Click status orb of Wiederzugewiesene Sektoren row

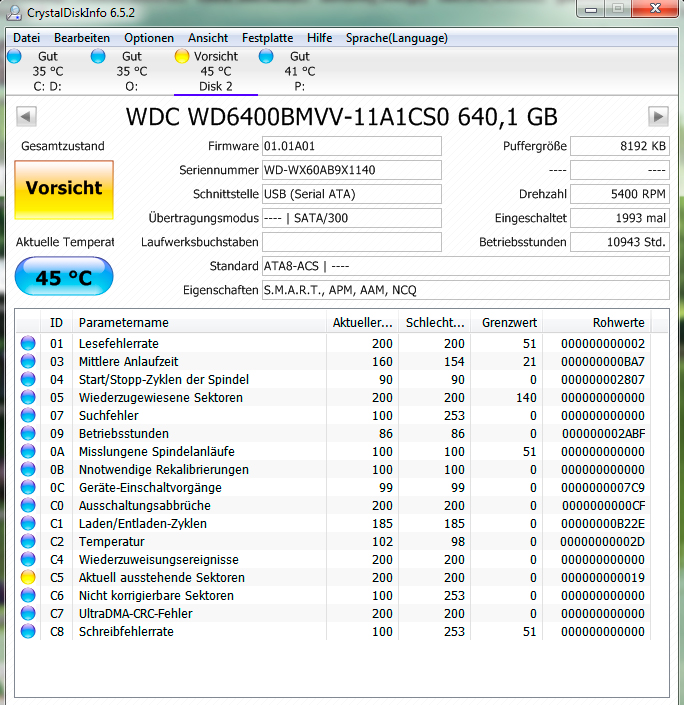pyautogui.click(x=28, y=397)
